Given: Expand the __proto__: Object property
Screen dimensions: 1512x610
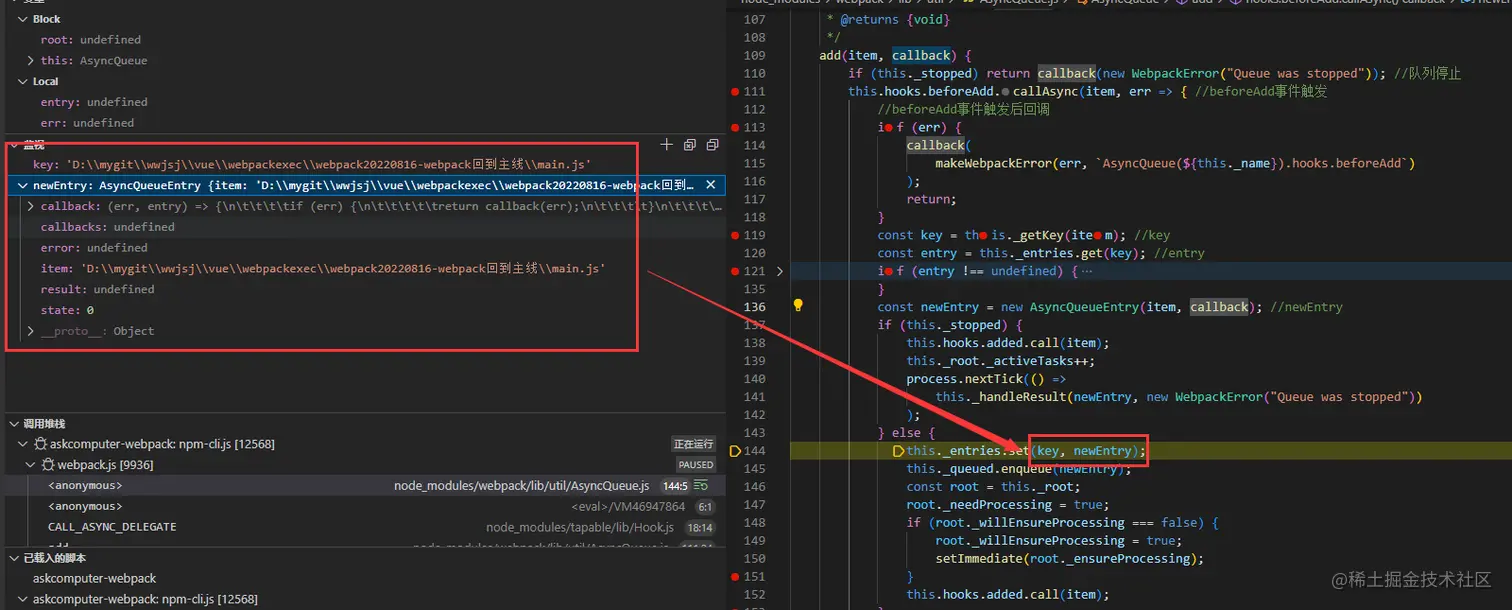Looking at the screenshot, I should [x=31, y=331].
